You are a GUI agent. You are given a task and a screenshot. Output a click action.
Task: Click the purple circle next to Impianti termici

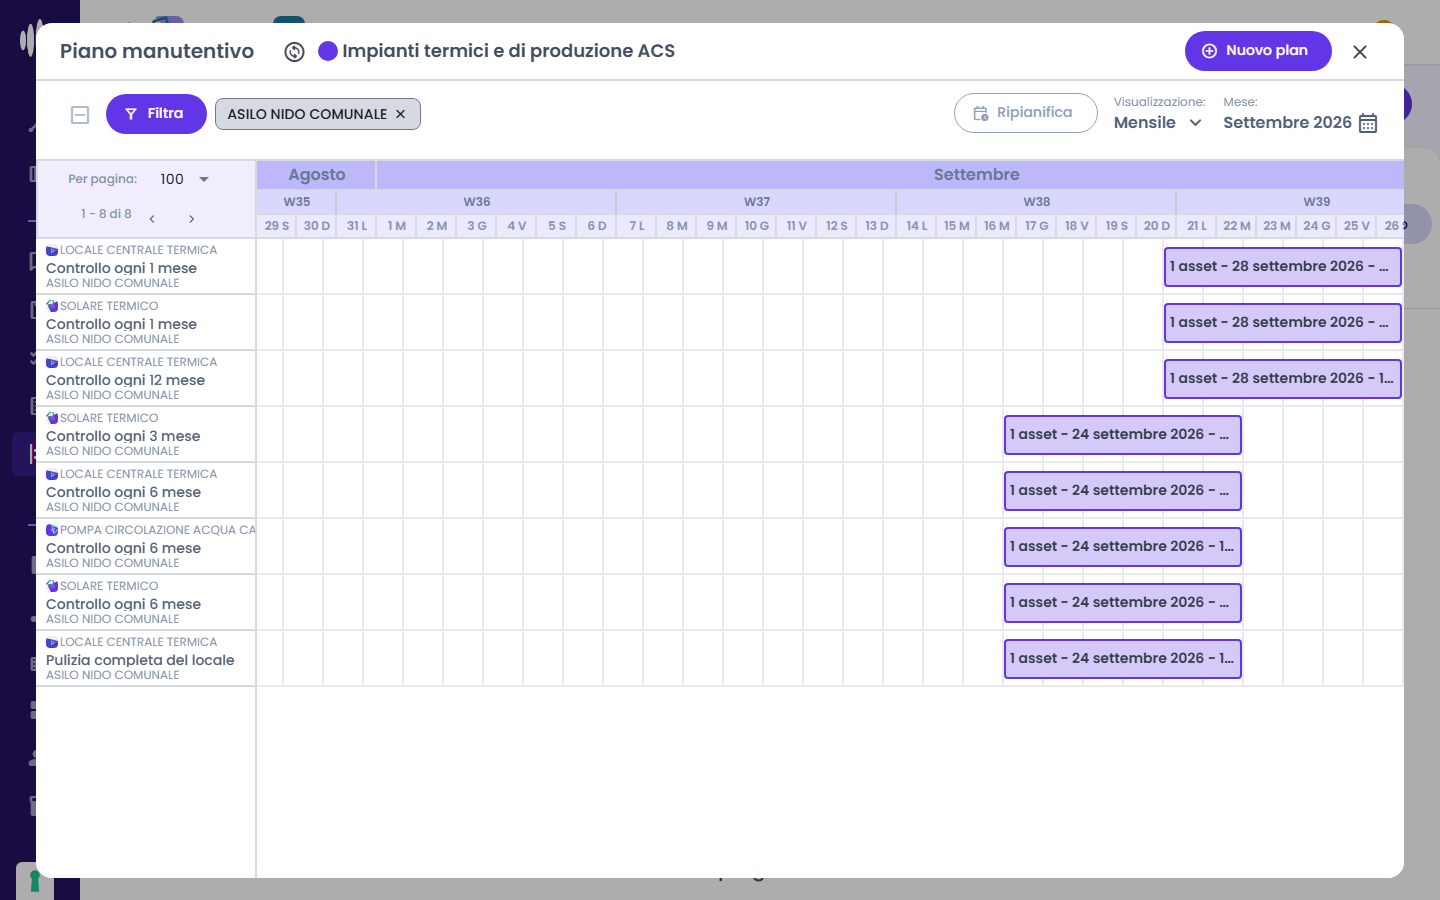coord(328,51)
